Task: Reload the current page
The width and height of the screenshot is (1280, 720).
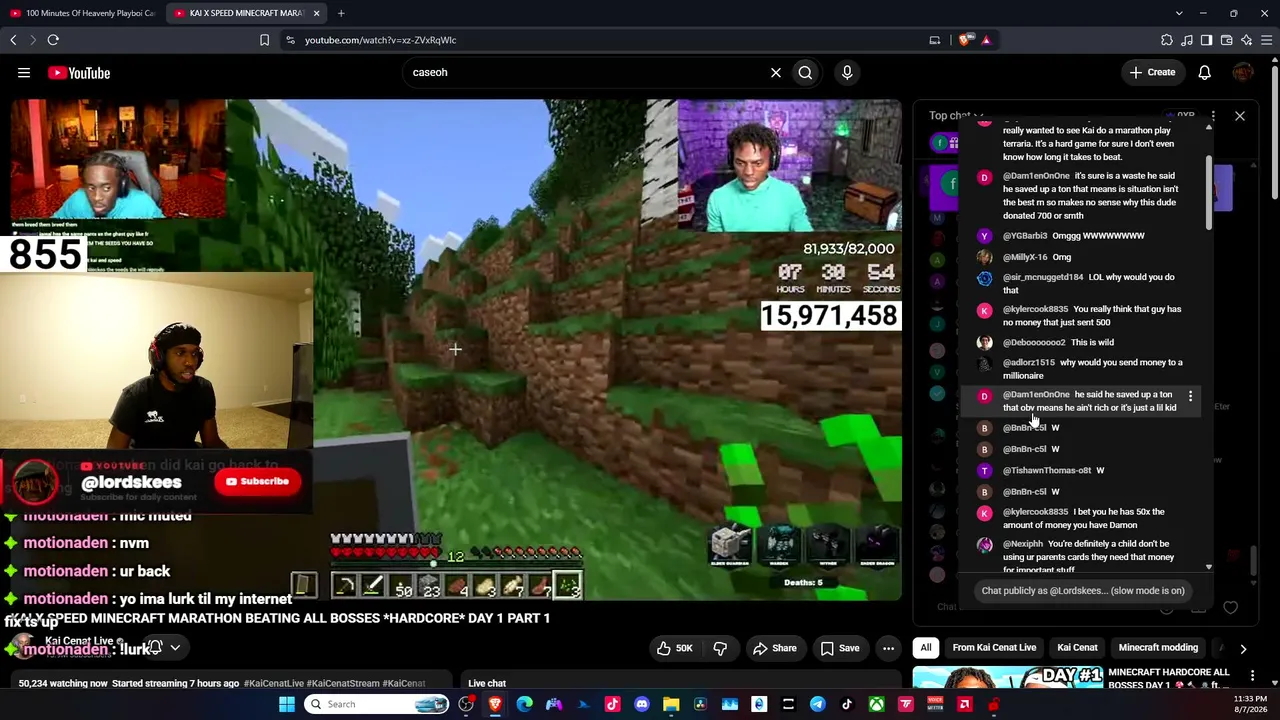Action: click(53, 40)
